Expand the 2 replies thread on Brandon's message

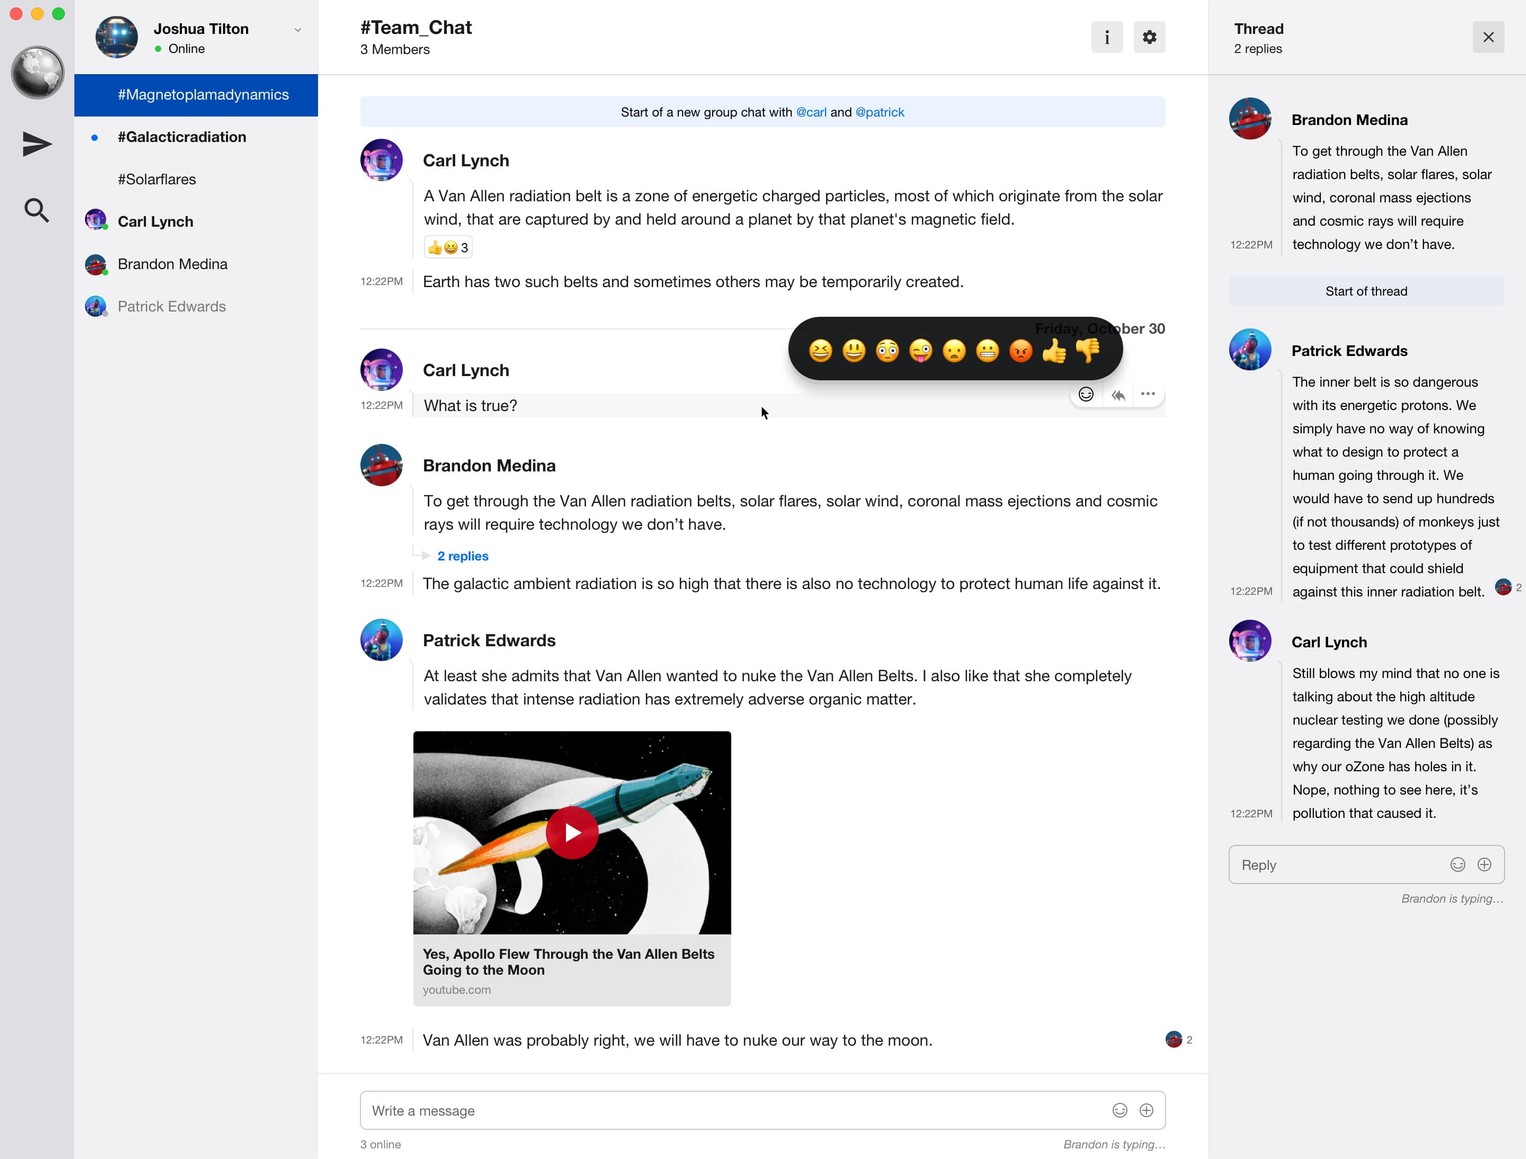(x=462, y=556)
